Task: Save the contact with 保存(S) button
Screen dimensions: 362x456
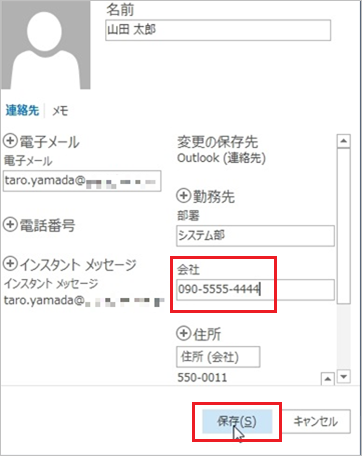Action: coord(237,421)
